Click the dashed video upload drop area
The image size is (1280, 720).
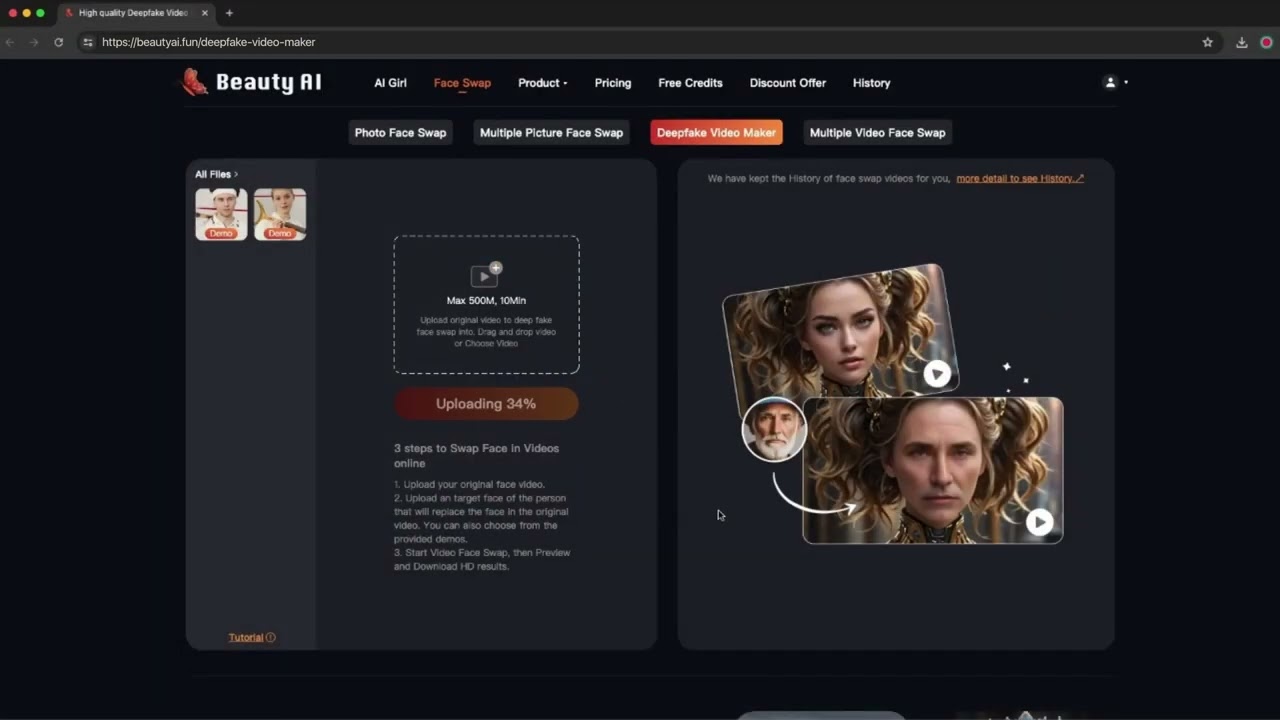coord(486,305)
